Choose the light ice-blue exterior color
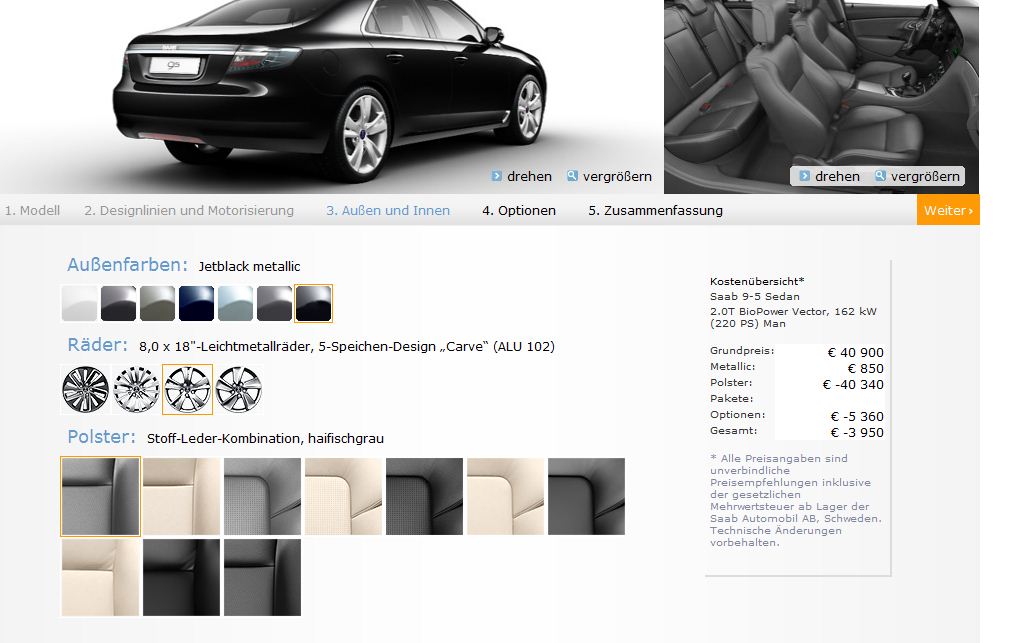The image size is (1011, 643). pos(235,303)
